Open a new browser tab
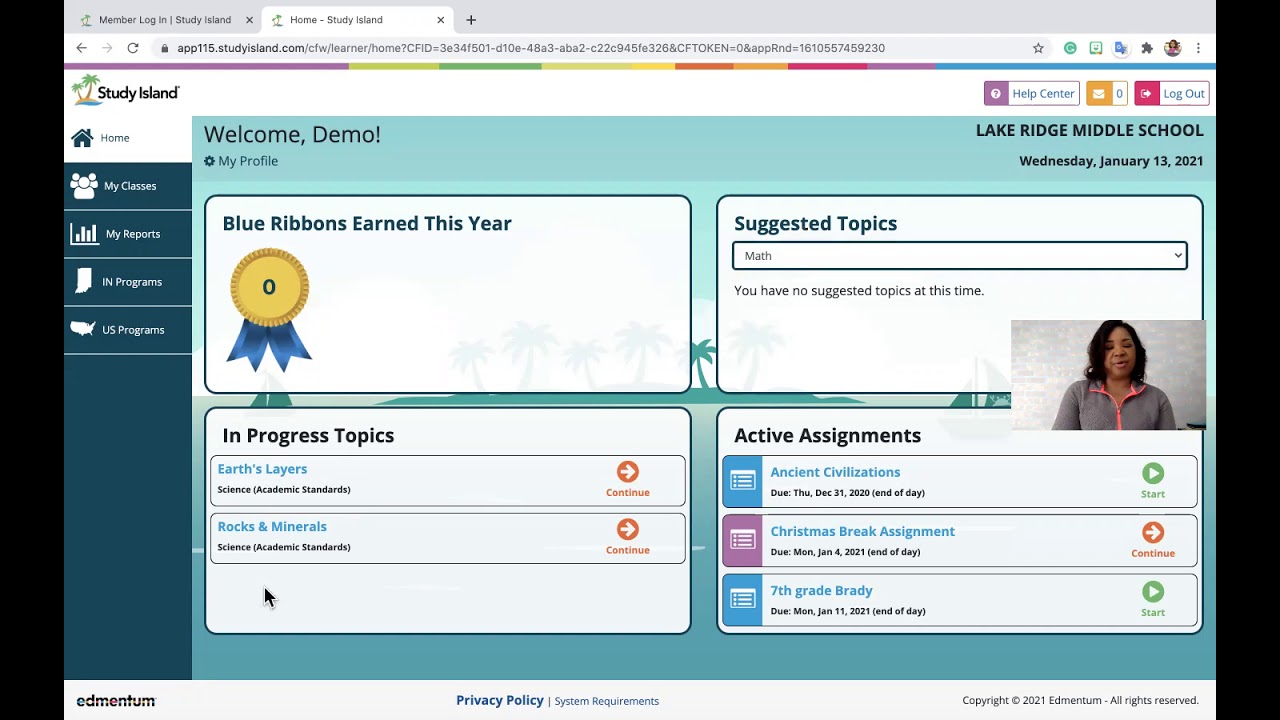This screenshot has width=1280, height=720. [471, 20]
